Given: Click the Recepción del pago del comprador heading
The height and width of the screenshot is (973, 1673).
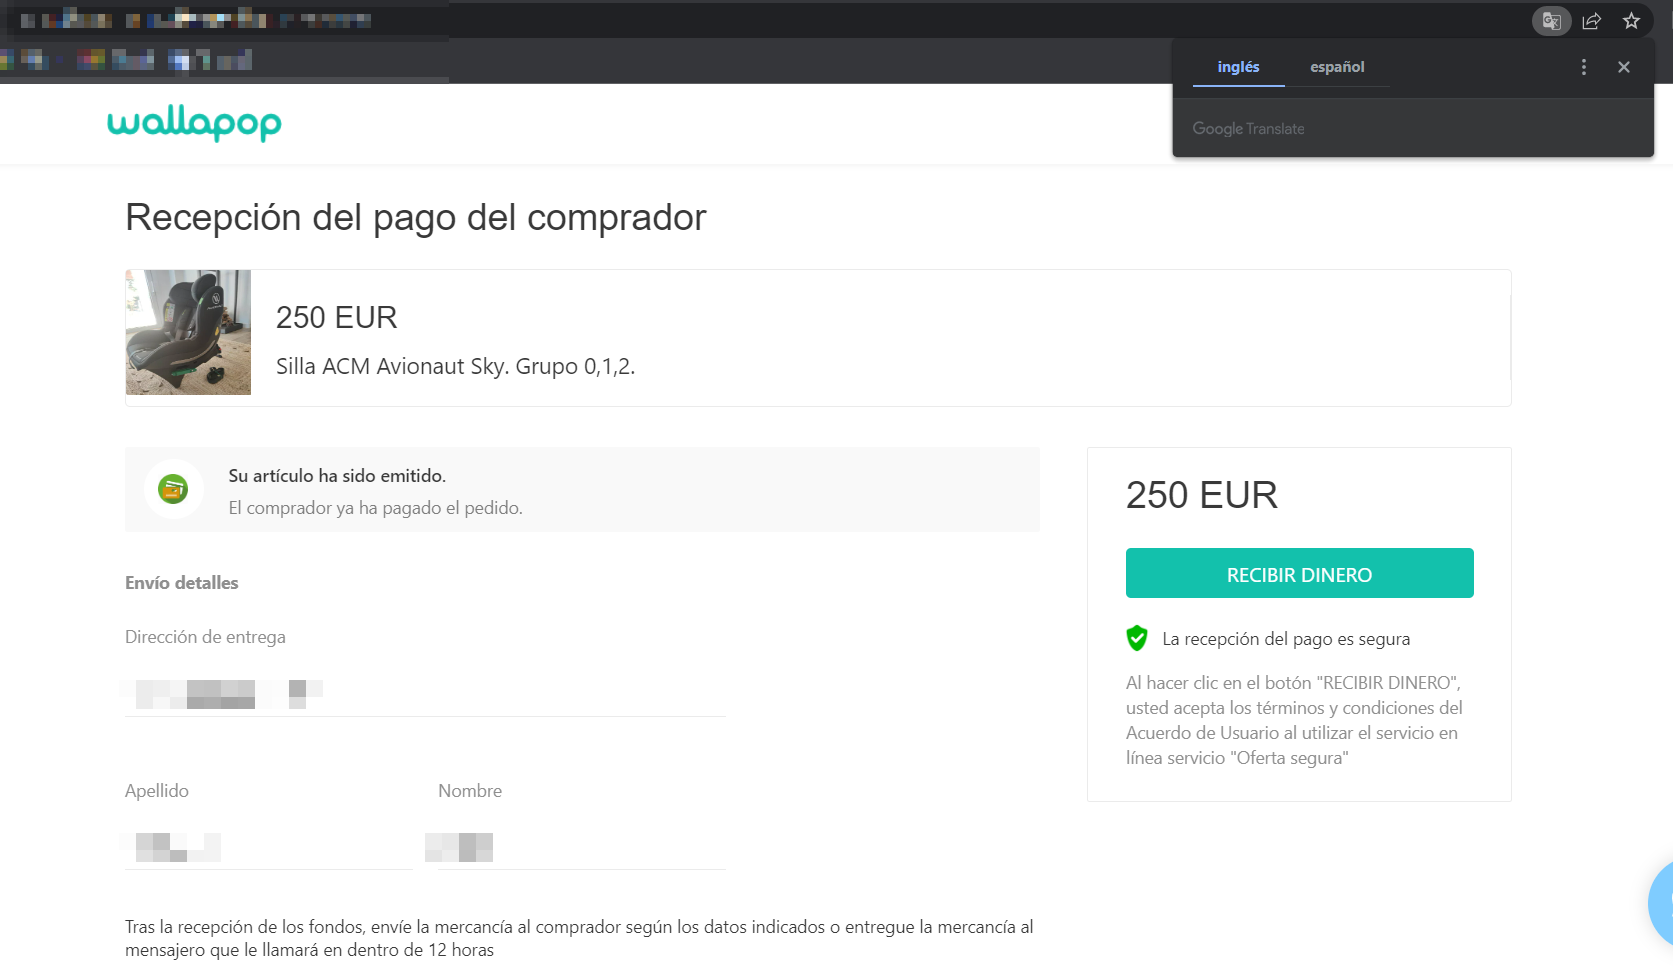Looking at the screenshot, I should [415, 217].
